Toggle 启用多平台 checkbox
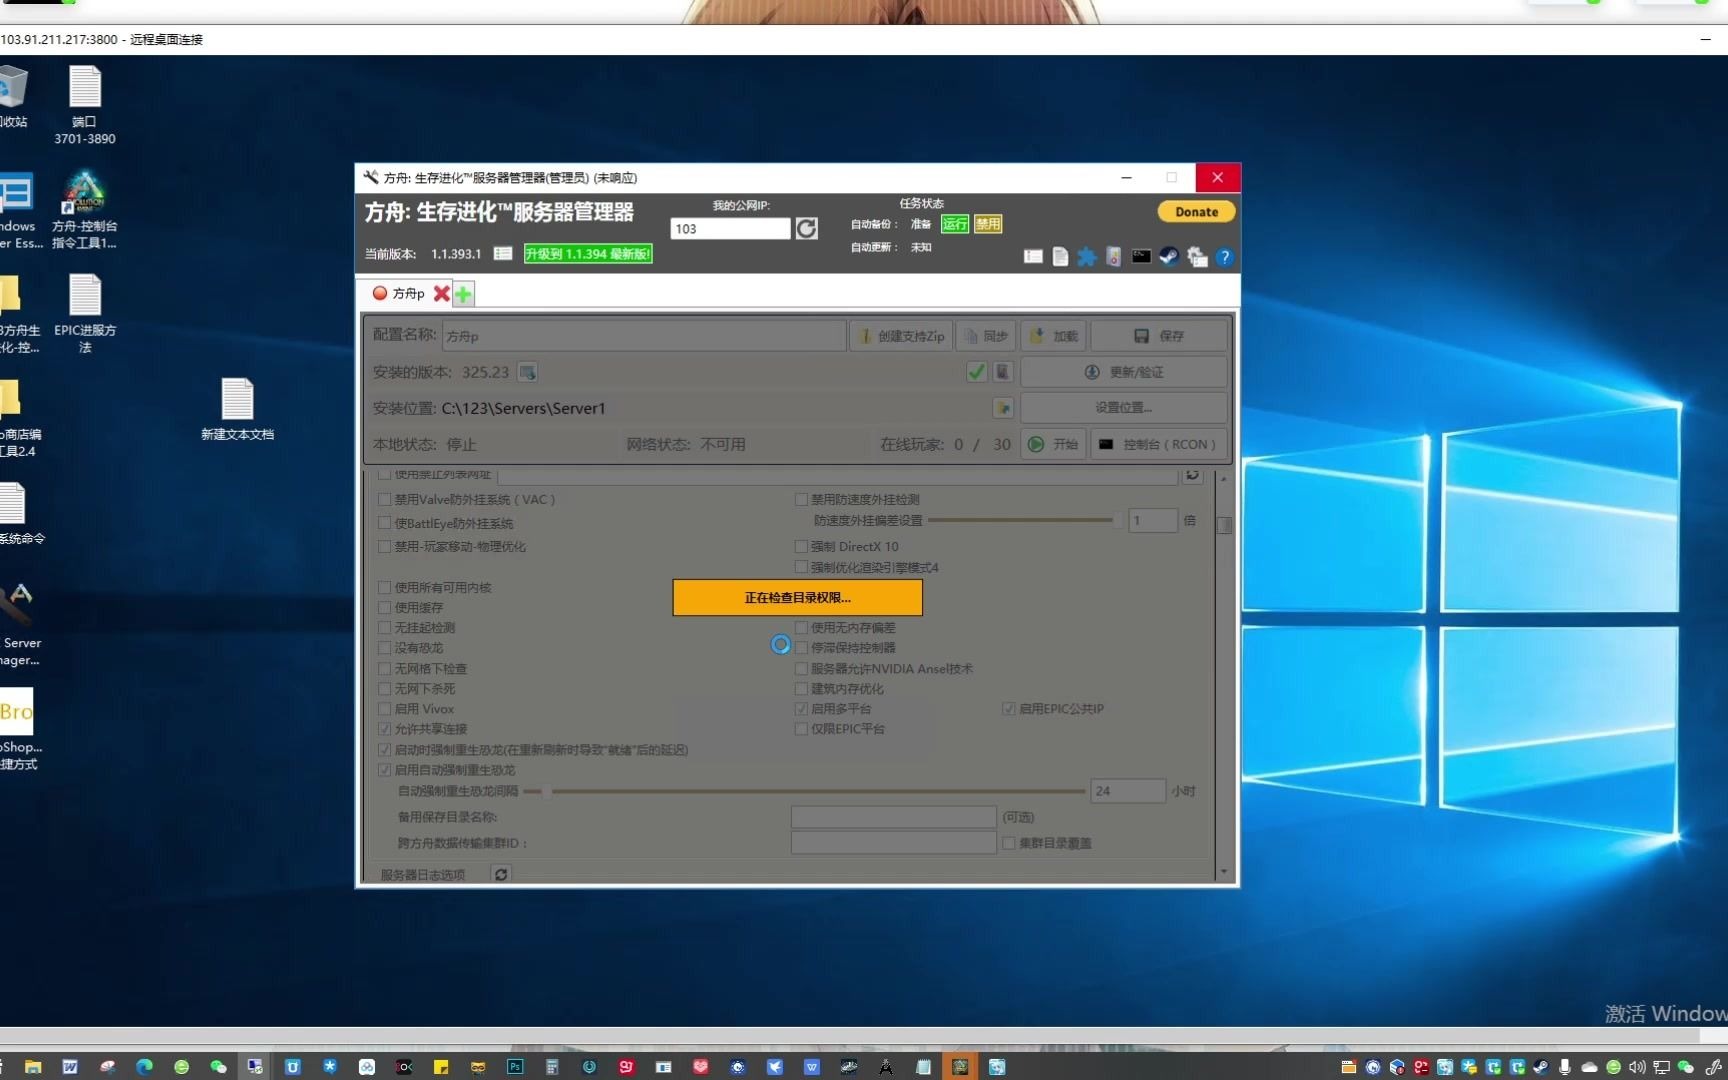Screen dimensions: 1728x1080 pyautogui.click(x=801, y=708)
